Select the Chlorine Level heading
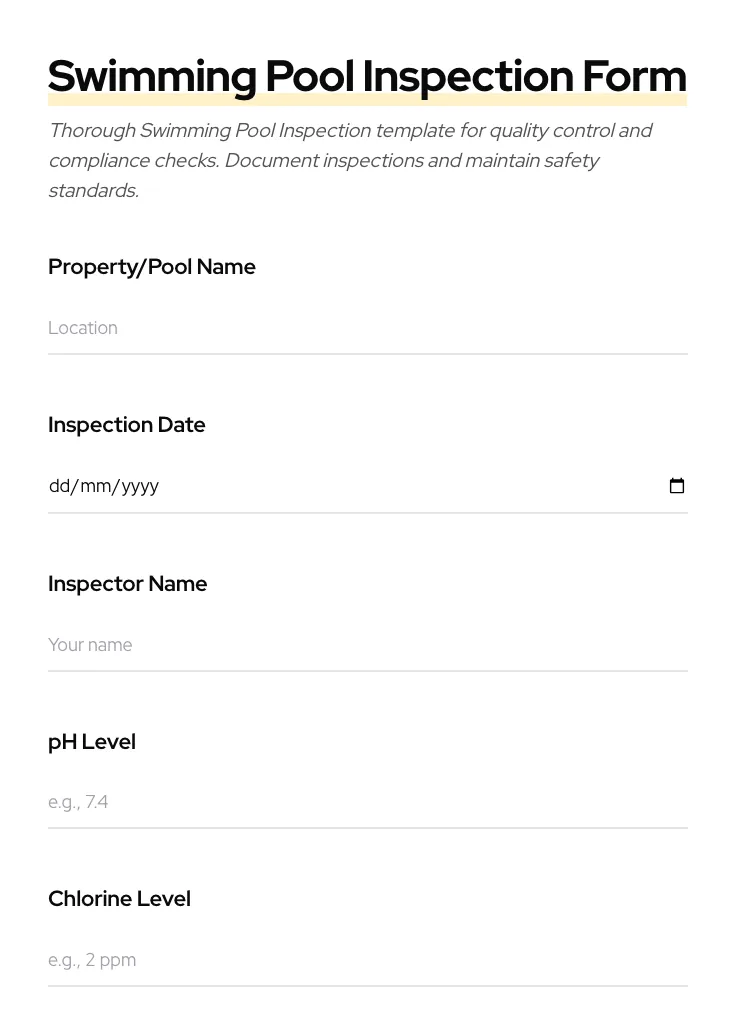Viewport: 736px width, 1024px height. pos(119,898)
